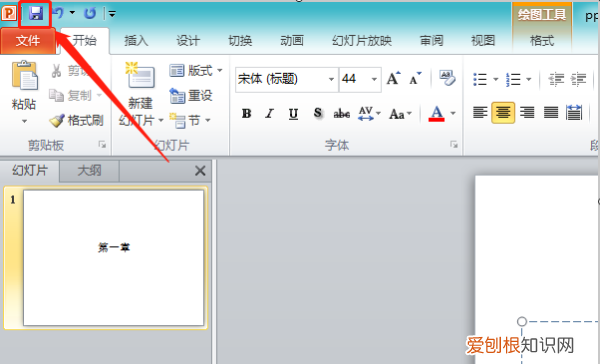This screenshot has width=600, height=364.
Task: Click the Change Case Aa icon
Action: point(397,114)
